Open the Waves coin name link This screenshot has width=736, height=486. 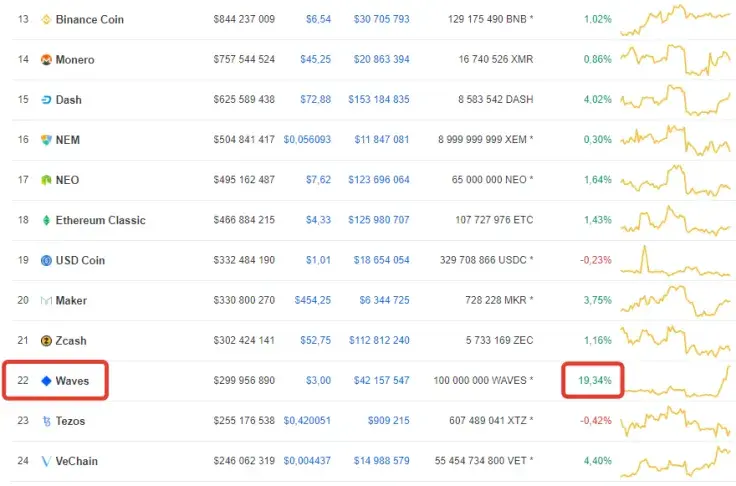(73, 381)
